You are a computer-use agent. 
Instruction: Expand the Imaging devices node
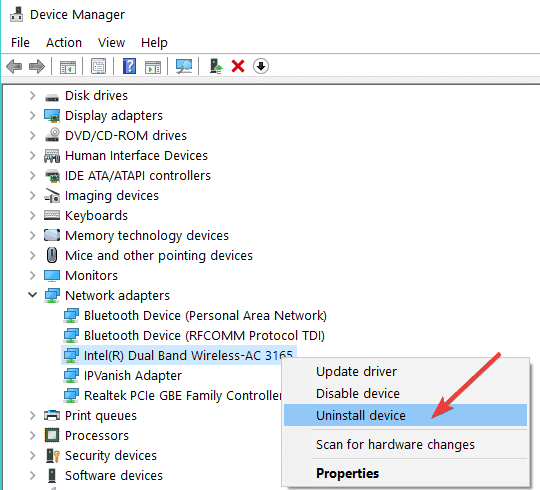pos(33,195)
